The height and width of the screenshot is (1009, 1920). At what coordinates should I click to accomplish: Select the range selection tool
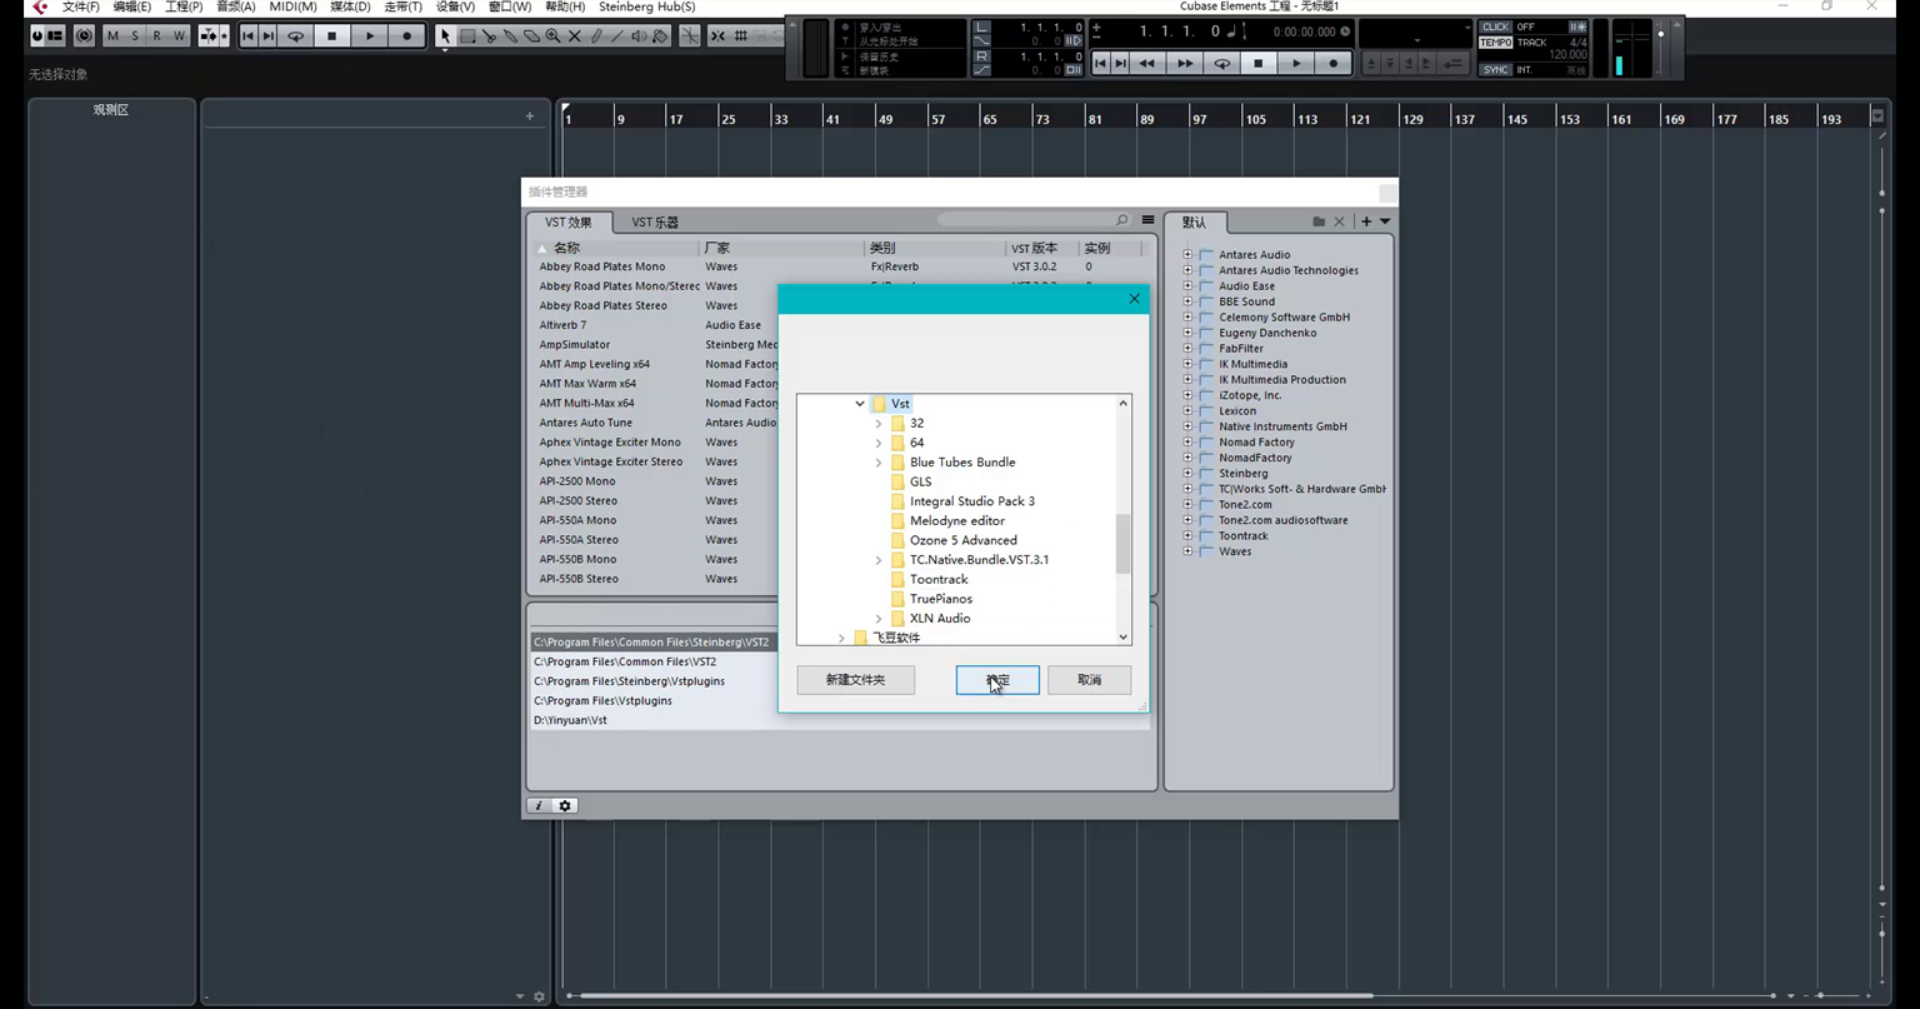point(467,36)
